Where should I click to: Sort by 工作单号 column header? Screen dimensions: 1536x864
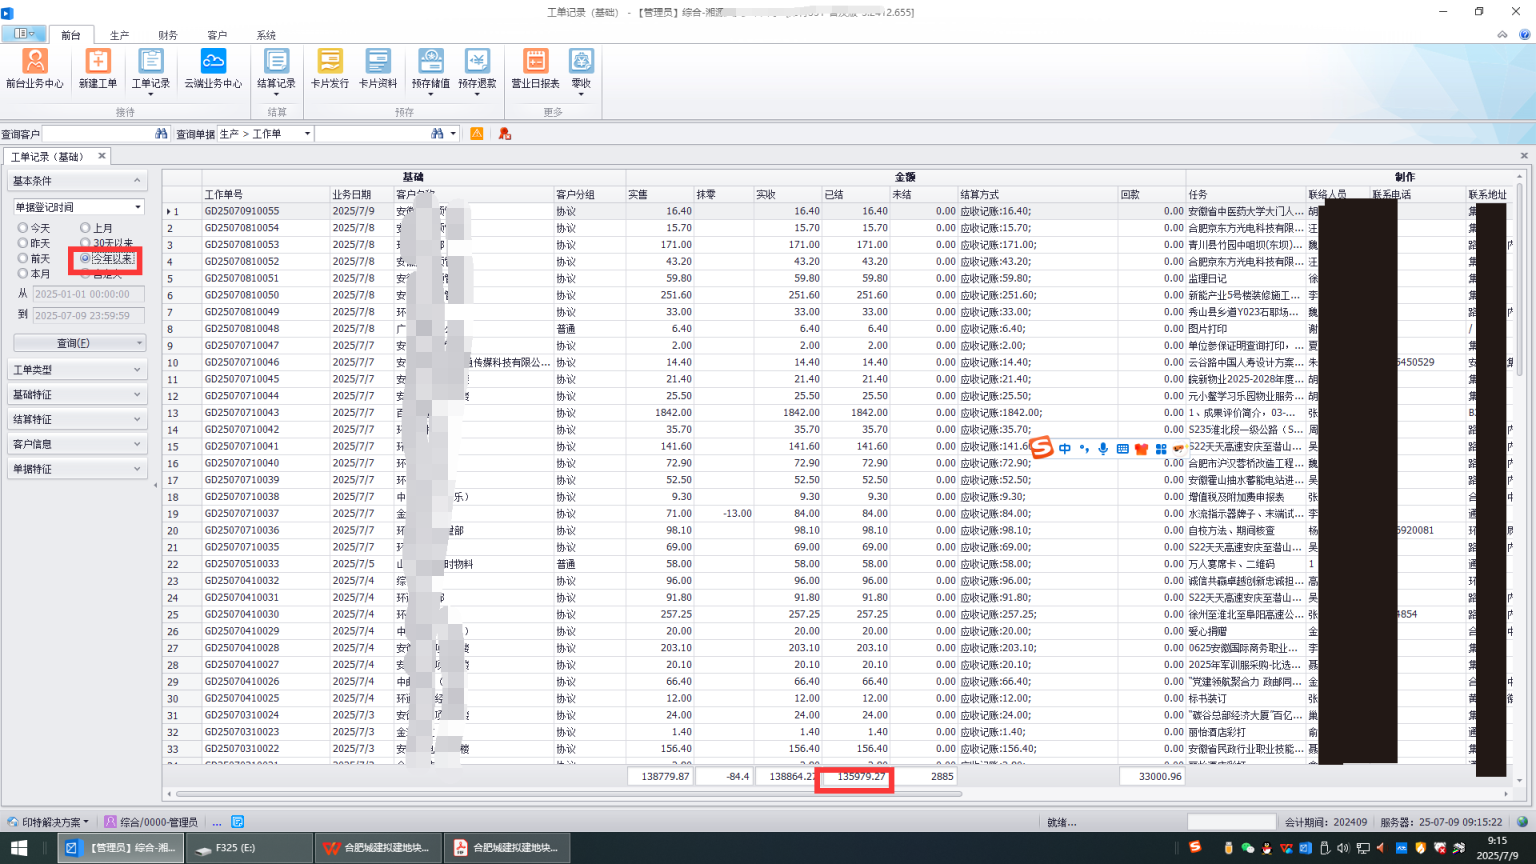pyautogui.click(x=266, y=194)
